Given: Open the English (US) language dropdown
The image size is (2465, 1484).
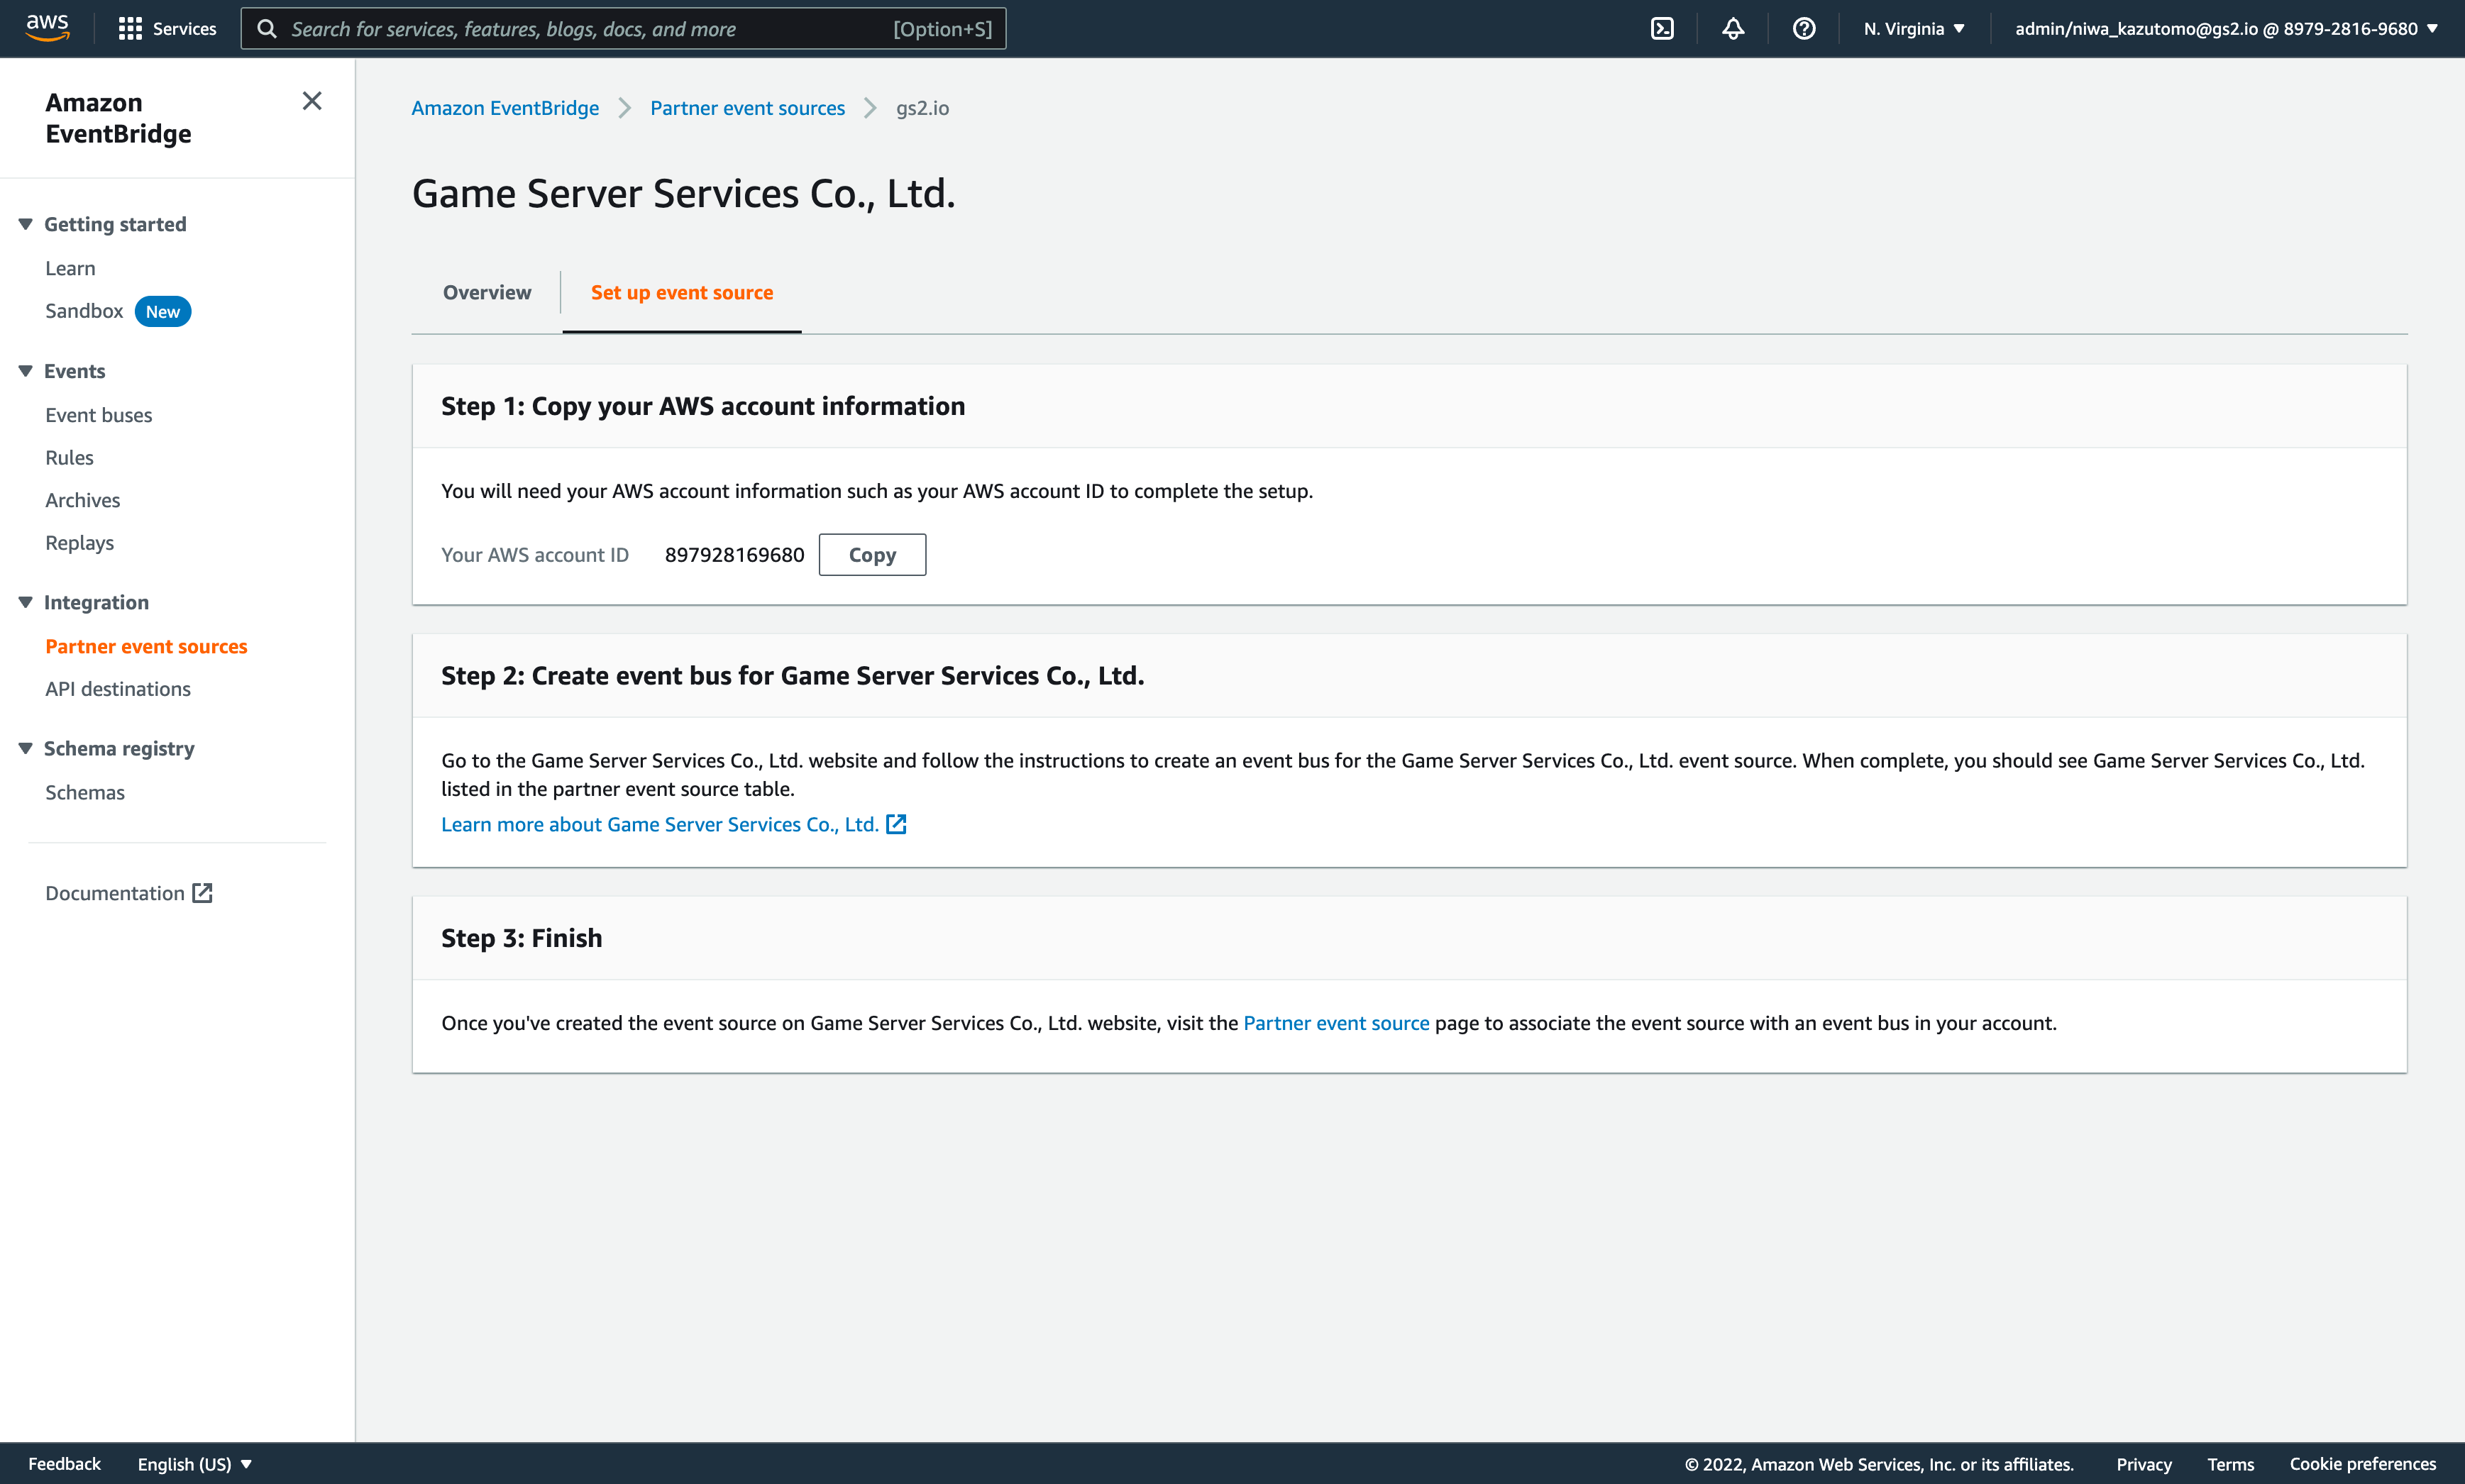Looking at the screenshot, I should point(195,1464).
